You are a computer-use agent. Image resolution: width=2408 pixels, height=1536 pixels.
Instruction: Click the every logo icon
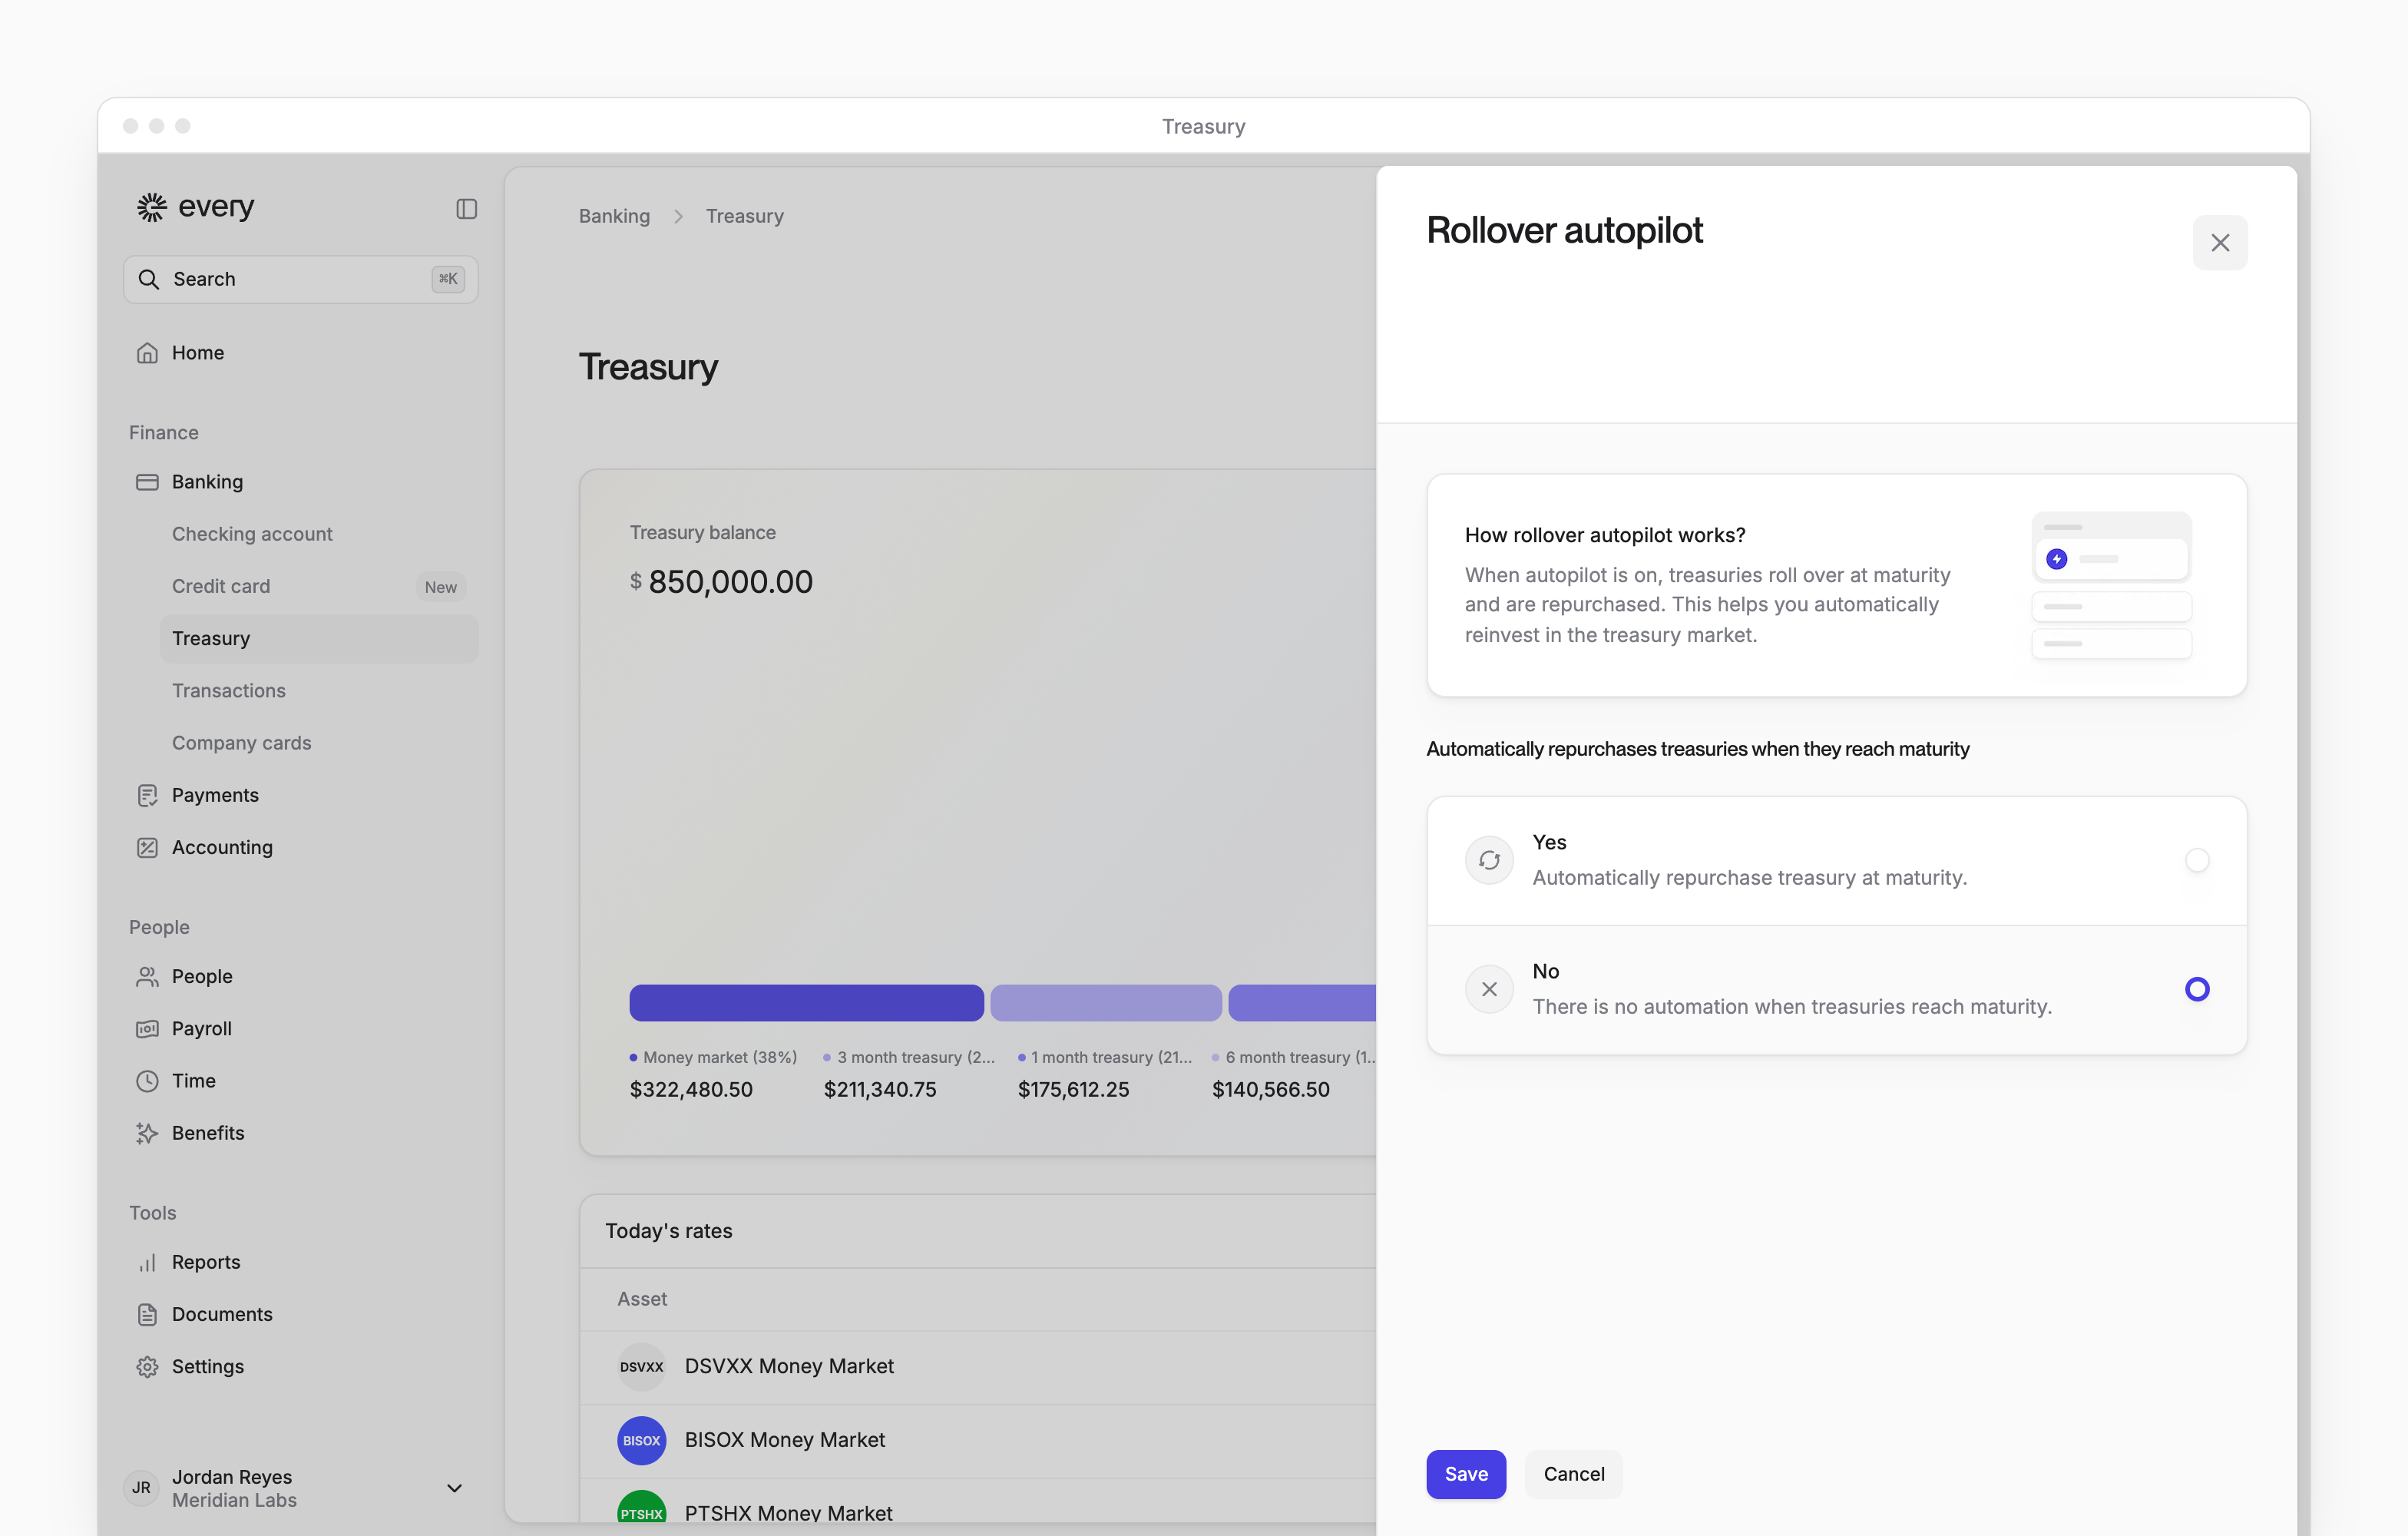pos(151,207)
